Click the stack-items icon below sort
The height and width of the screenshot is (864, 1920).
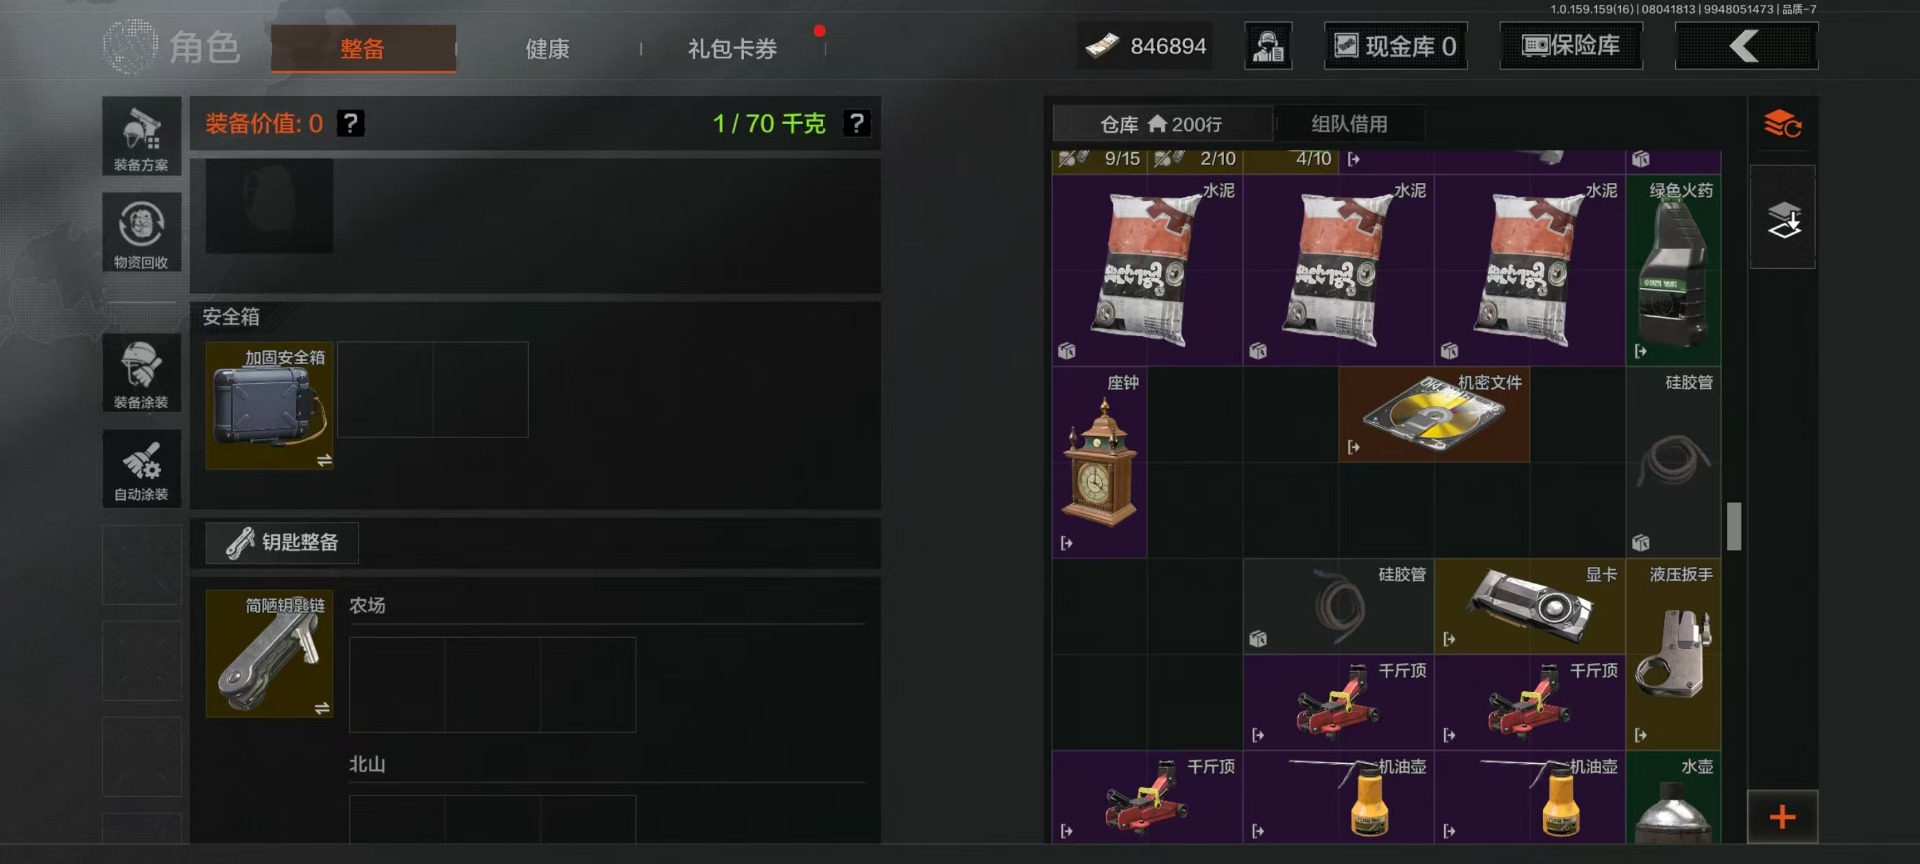(1782, 217)
